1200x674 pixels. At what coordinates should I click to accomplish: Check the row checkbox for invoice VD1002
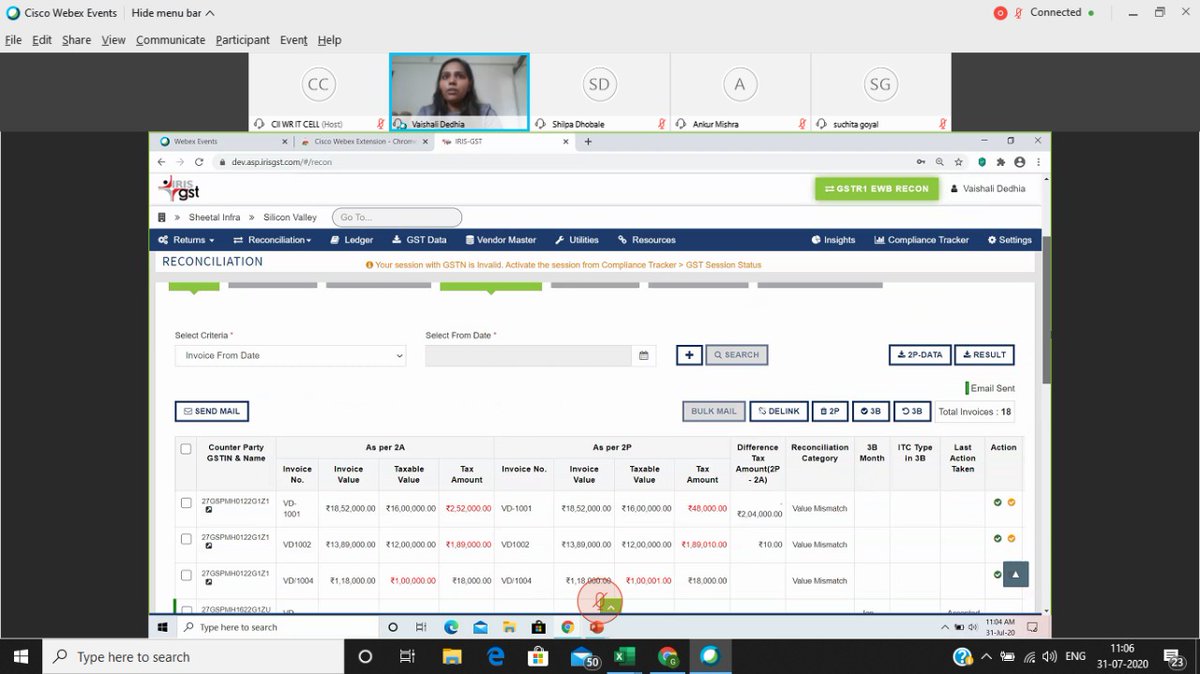(x=186, y=539)
